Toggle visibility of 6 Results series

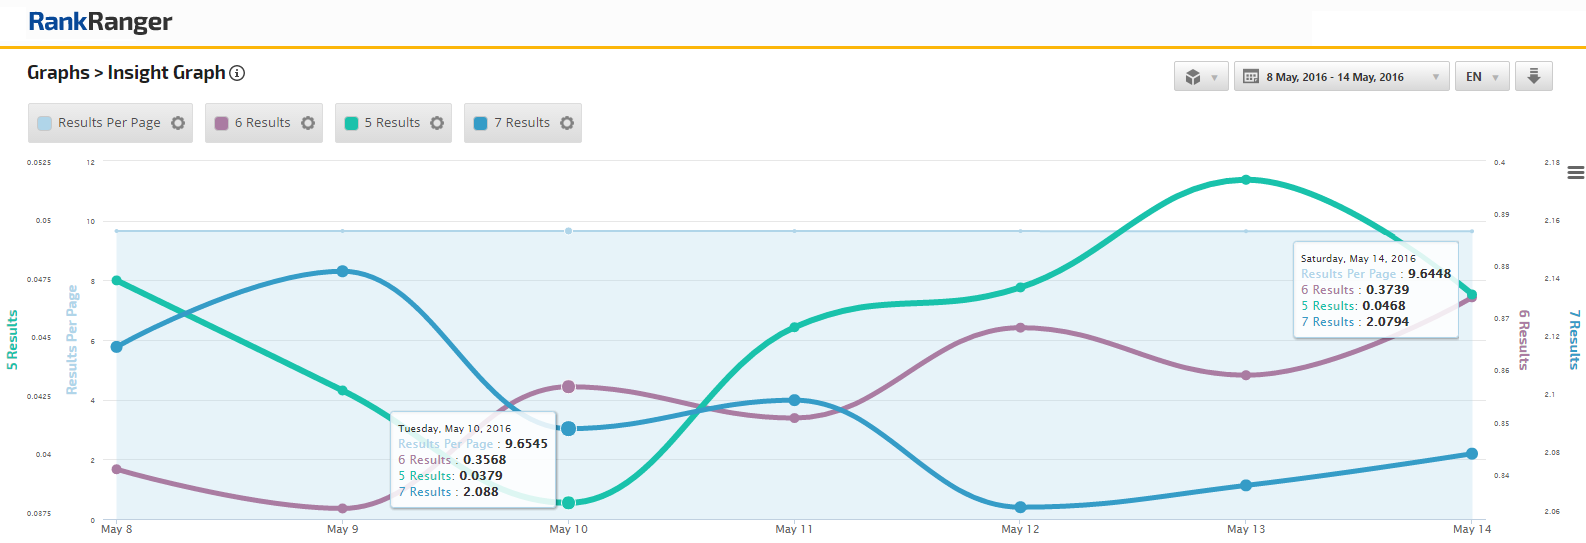tap(262, 123)
